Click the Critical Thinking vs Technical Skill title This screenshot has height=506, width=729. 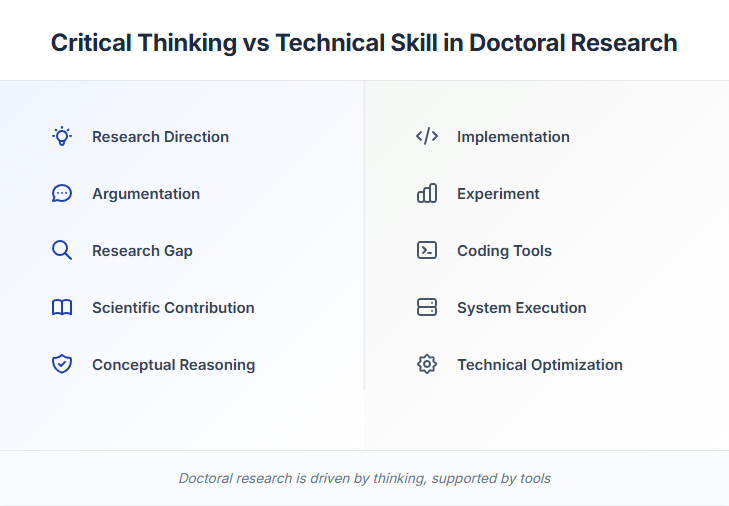tap(364, 43)
